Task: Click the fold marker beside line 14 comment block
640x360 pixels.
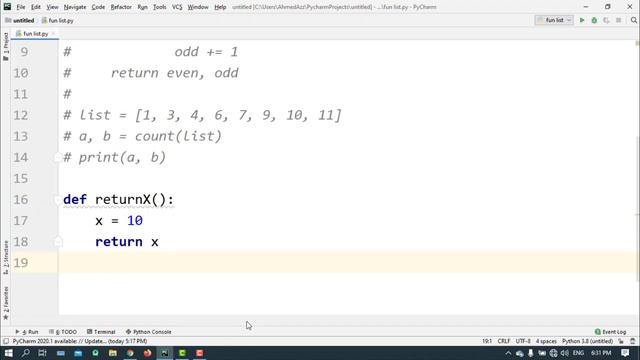Action: (58, 158)
